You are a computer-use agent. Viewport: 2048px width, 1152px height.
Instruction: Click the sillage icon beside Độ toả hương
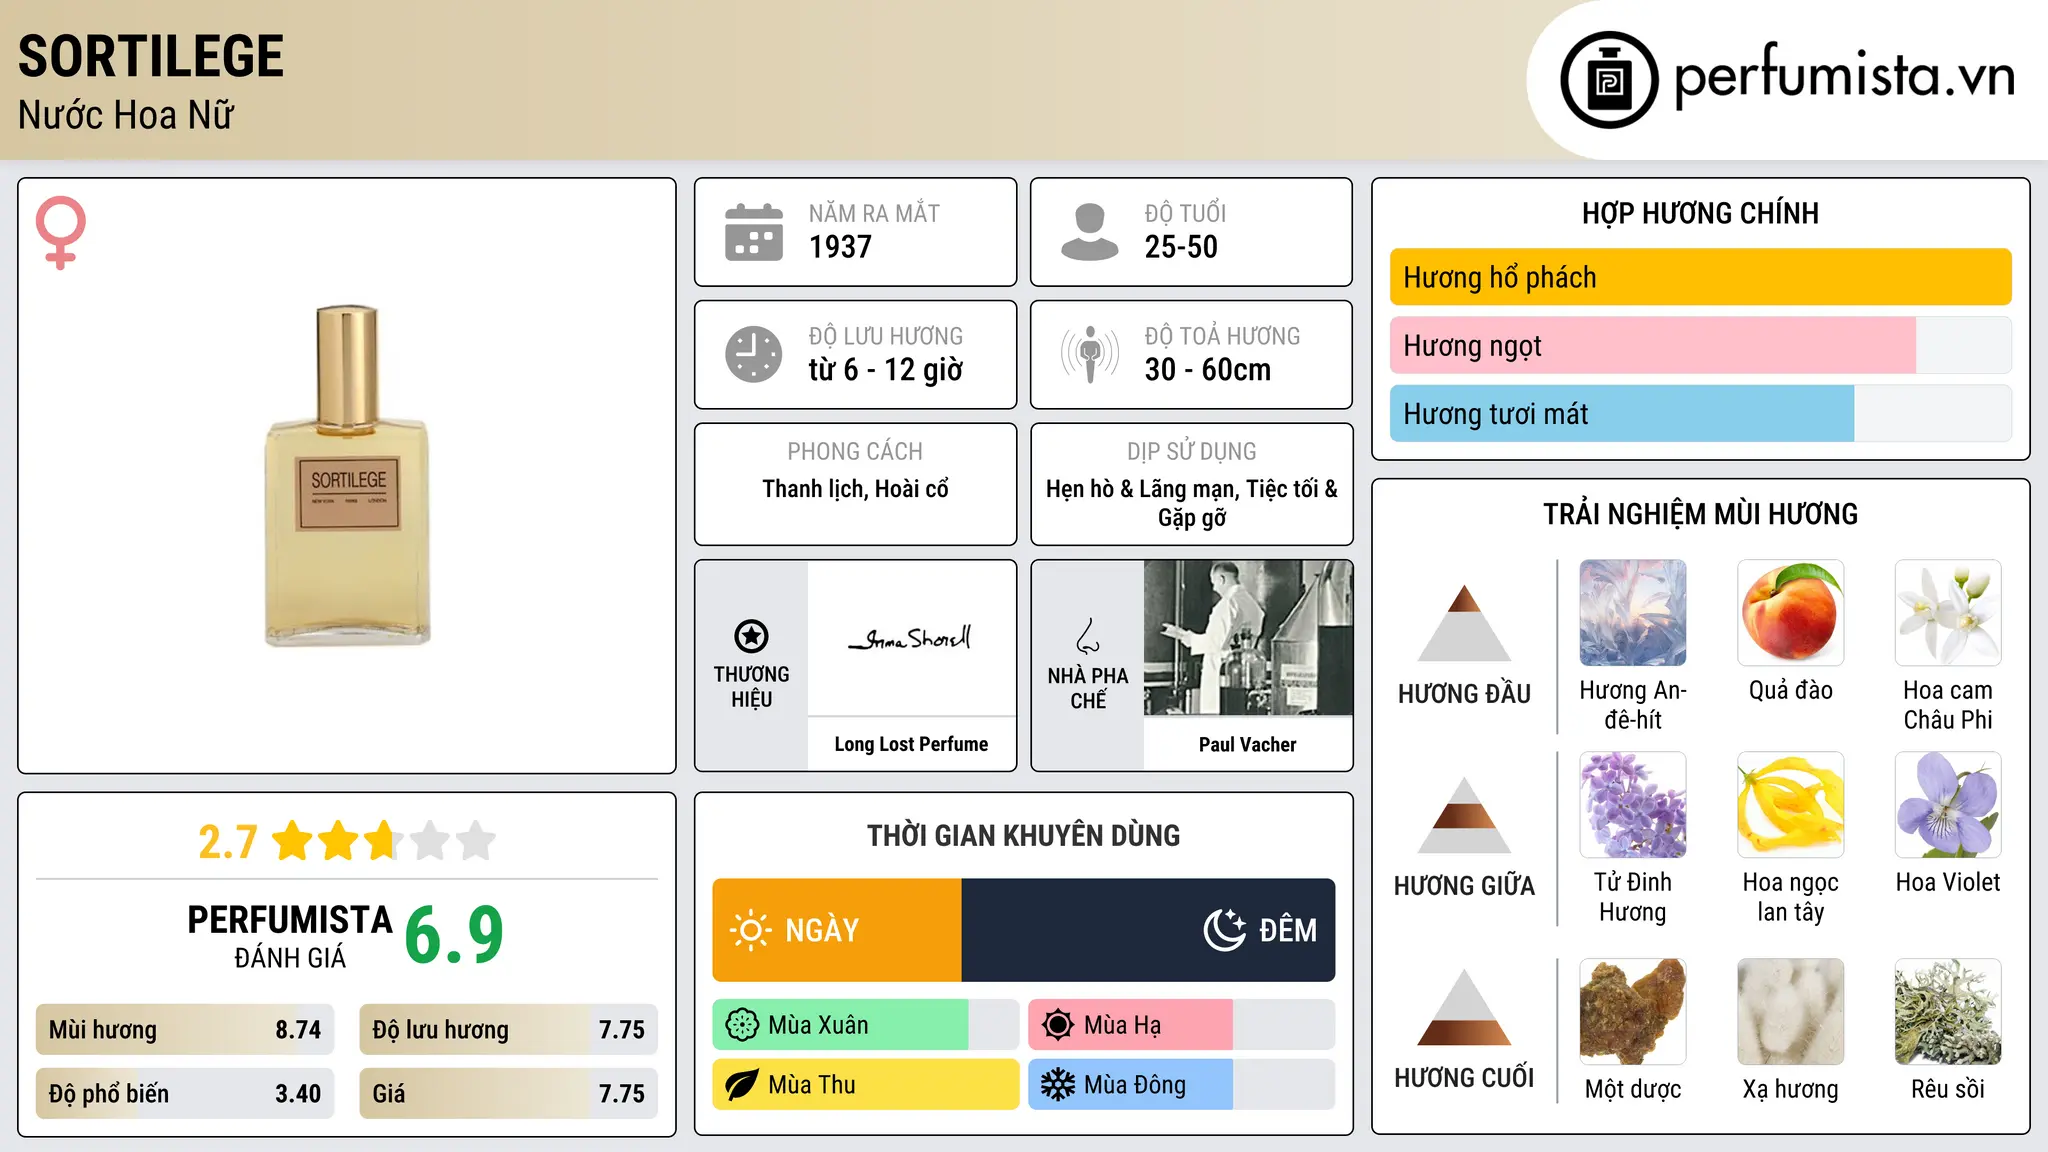[x=1090, y=354]
